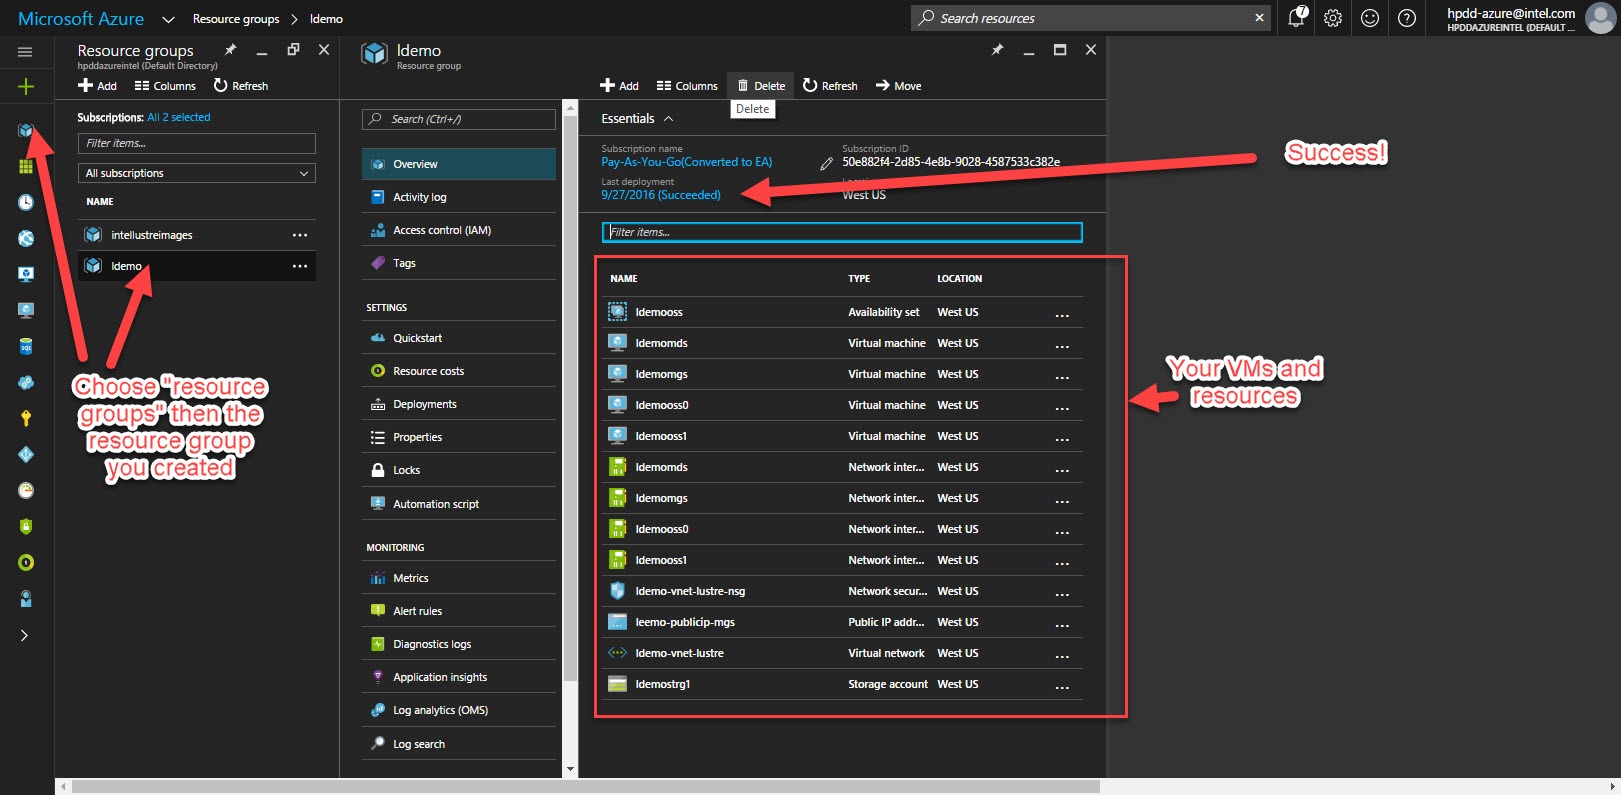Image resolution: width=1621 pixels, height=795 pixels.
Task: Open the All subscriptions dropdown
Action: 197,173
